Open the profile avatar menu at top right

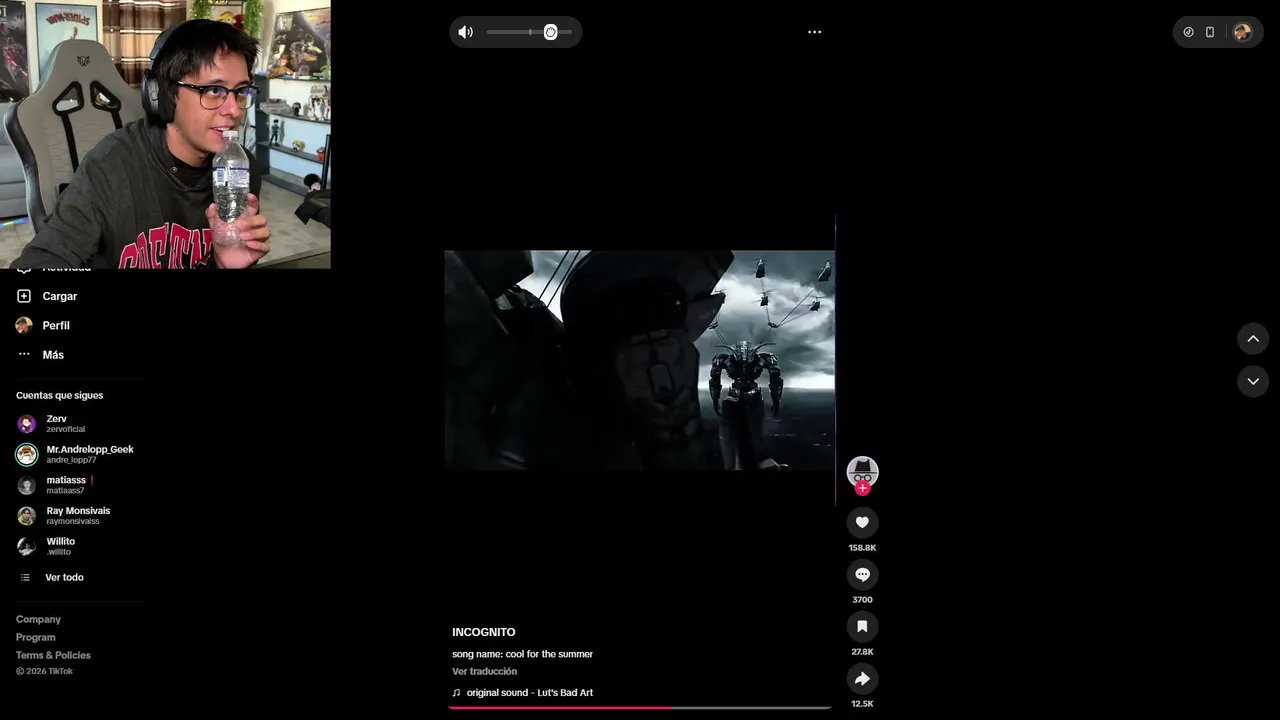(1242, 32)
